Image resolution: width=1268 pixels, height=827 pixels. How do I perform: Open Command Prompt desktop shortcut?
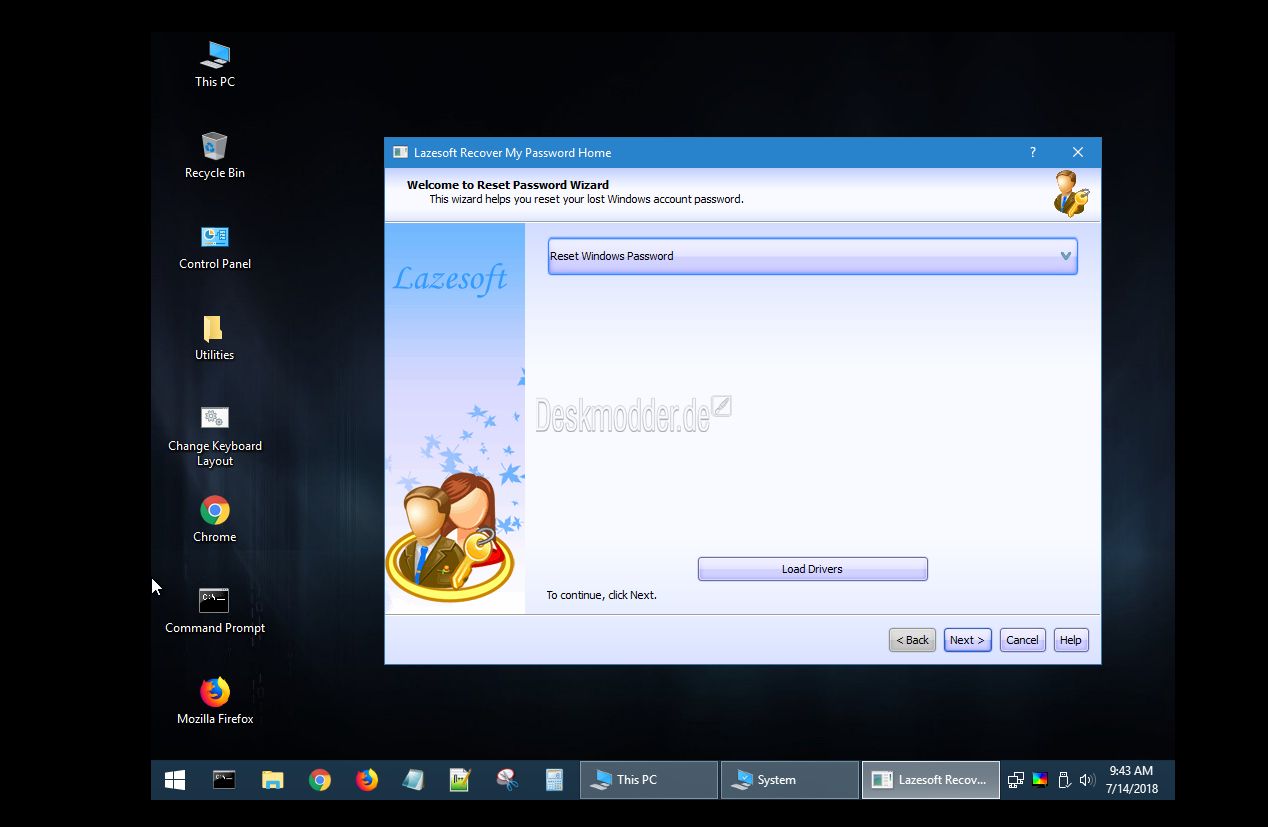pos(215,611)
